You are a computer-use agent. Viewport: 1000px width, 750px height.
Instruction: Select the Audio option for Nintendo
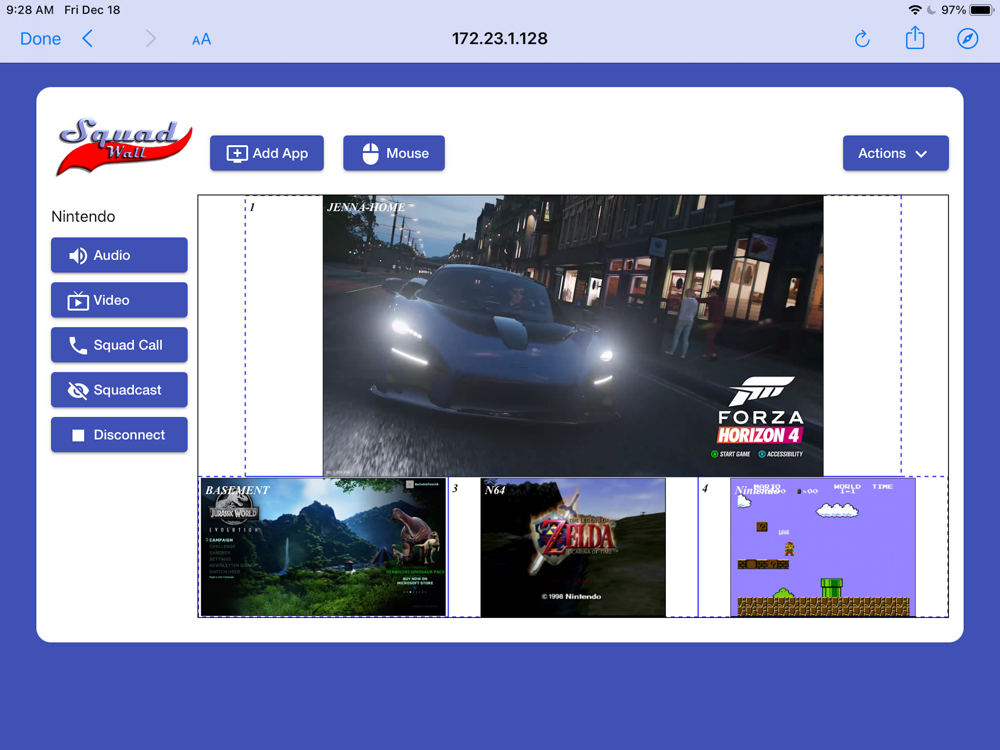(x=119, y=255)
